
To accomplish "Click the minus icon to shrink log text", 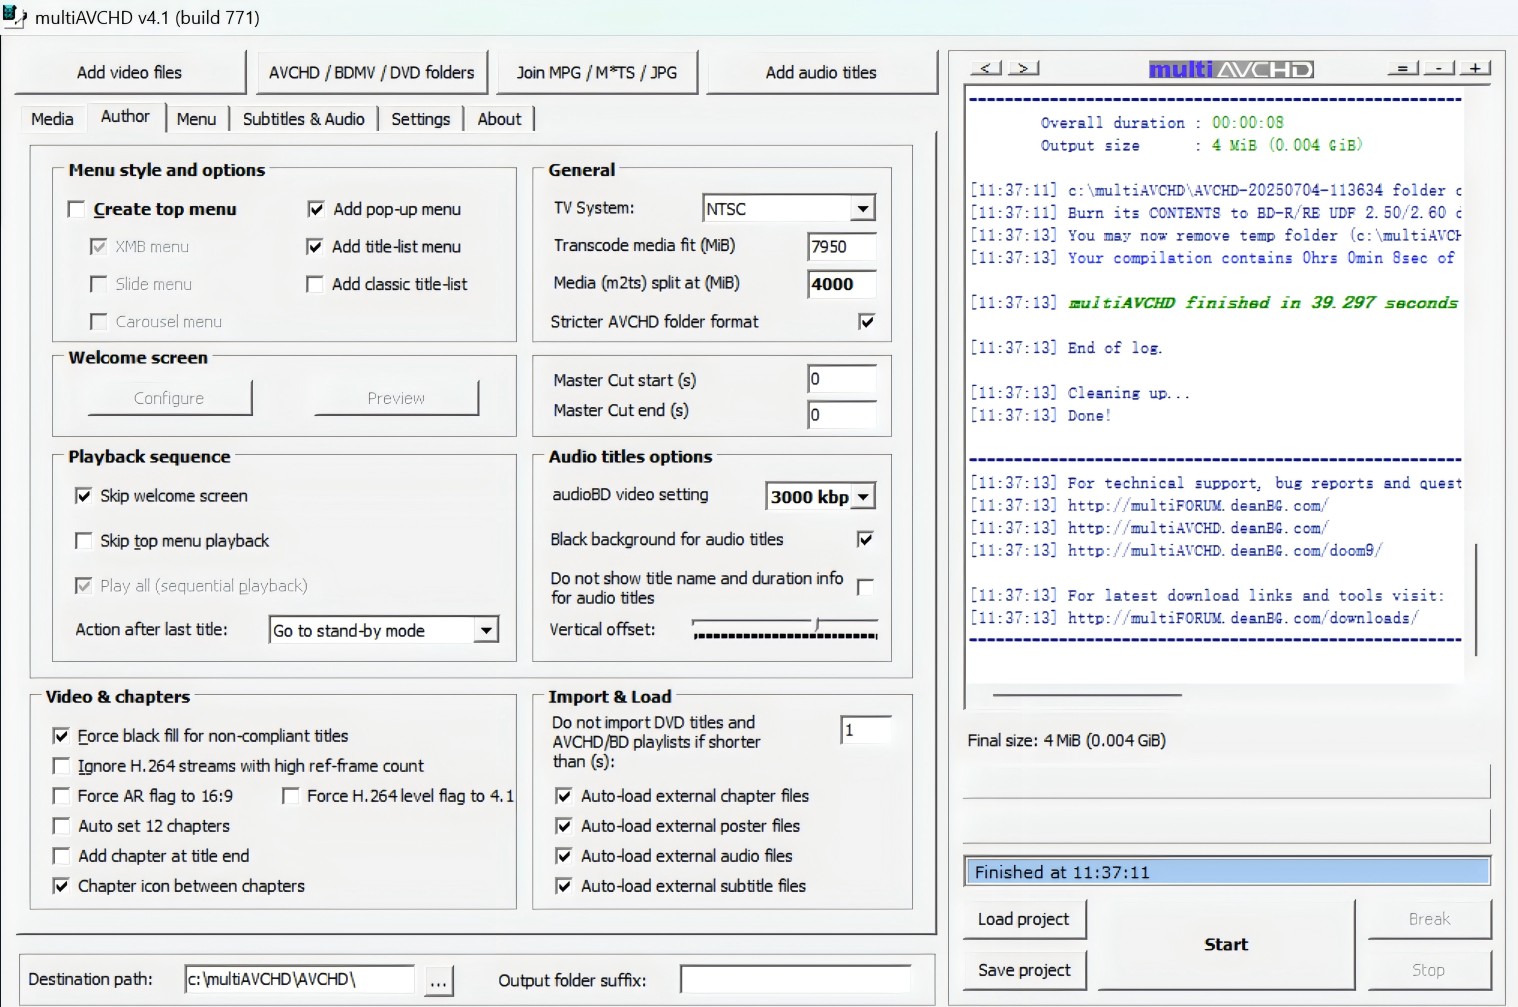I will click(1438, 67).
